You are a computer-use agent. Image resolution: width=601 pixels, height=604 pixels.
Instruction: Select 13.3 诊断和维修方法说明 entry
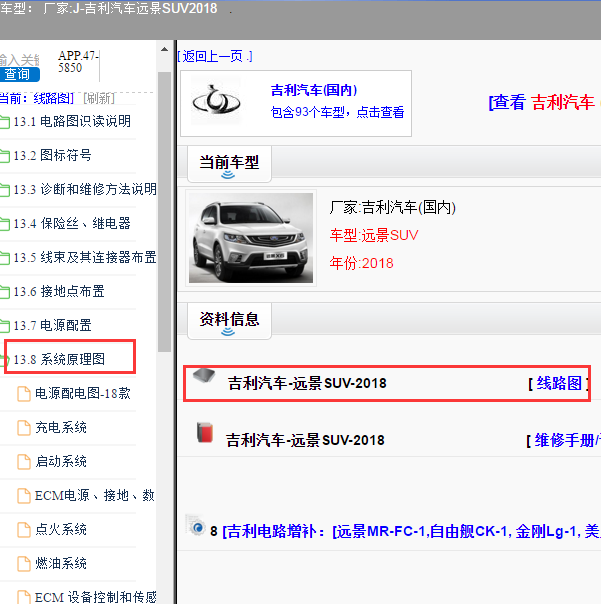pyautogui.click(x=85, y=190)
